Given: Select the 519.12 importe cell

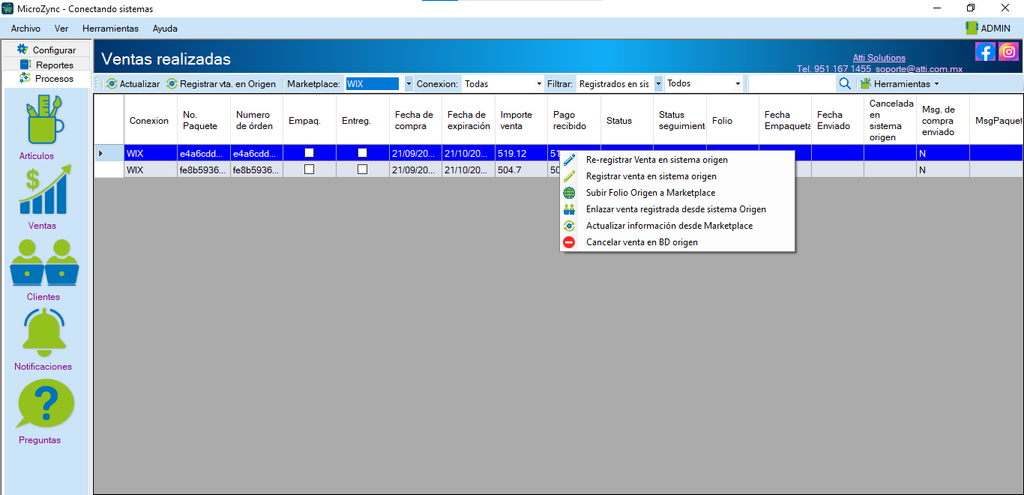Looking at the screenshot, I should click(521, 153).
